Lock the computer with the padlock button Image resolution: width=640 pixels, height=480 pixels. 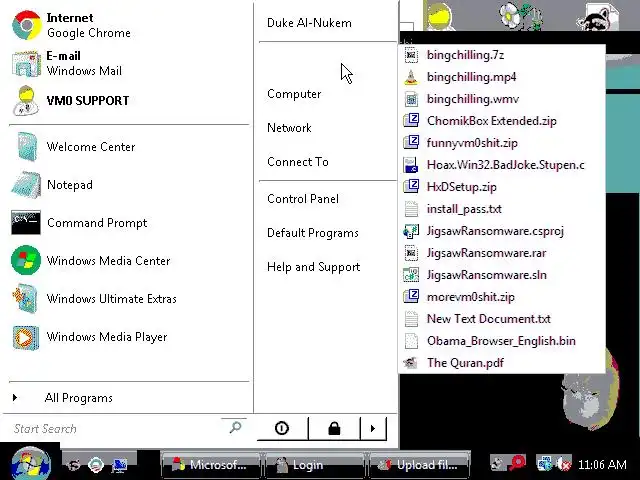334,428
